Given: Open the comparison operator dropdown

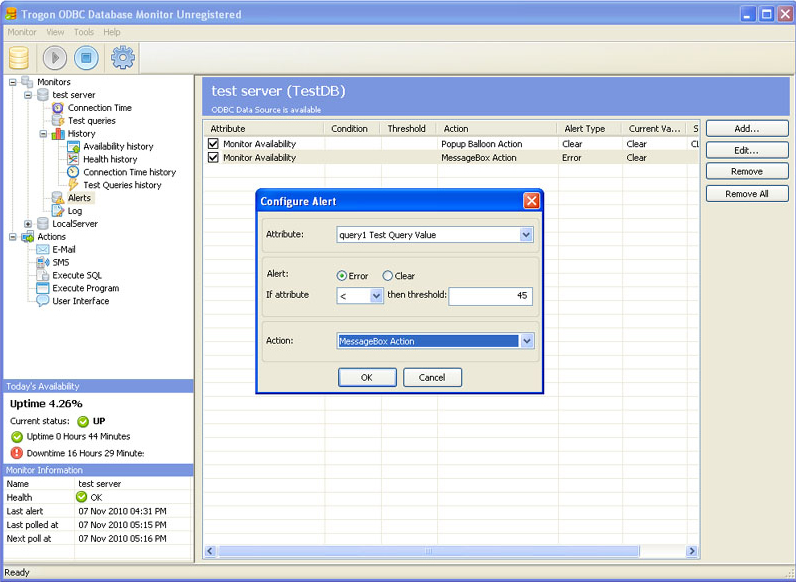Looking at the screenshot, I should click(376, 296).
